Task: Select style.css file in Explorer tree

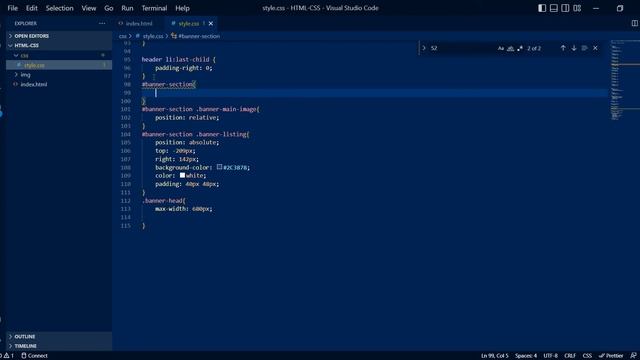Action: (59, 65)
